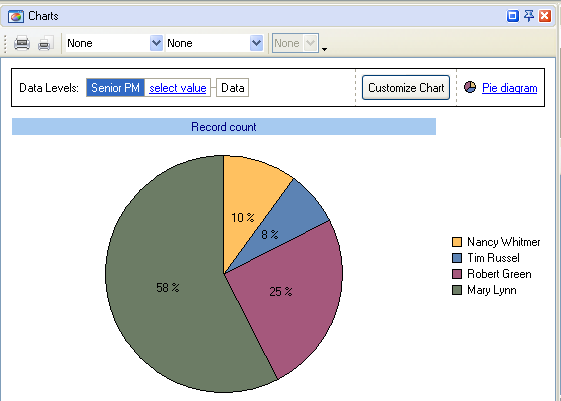Click the select value link
Screen dimensions: 561x401
[177, 88]
